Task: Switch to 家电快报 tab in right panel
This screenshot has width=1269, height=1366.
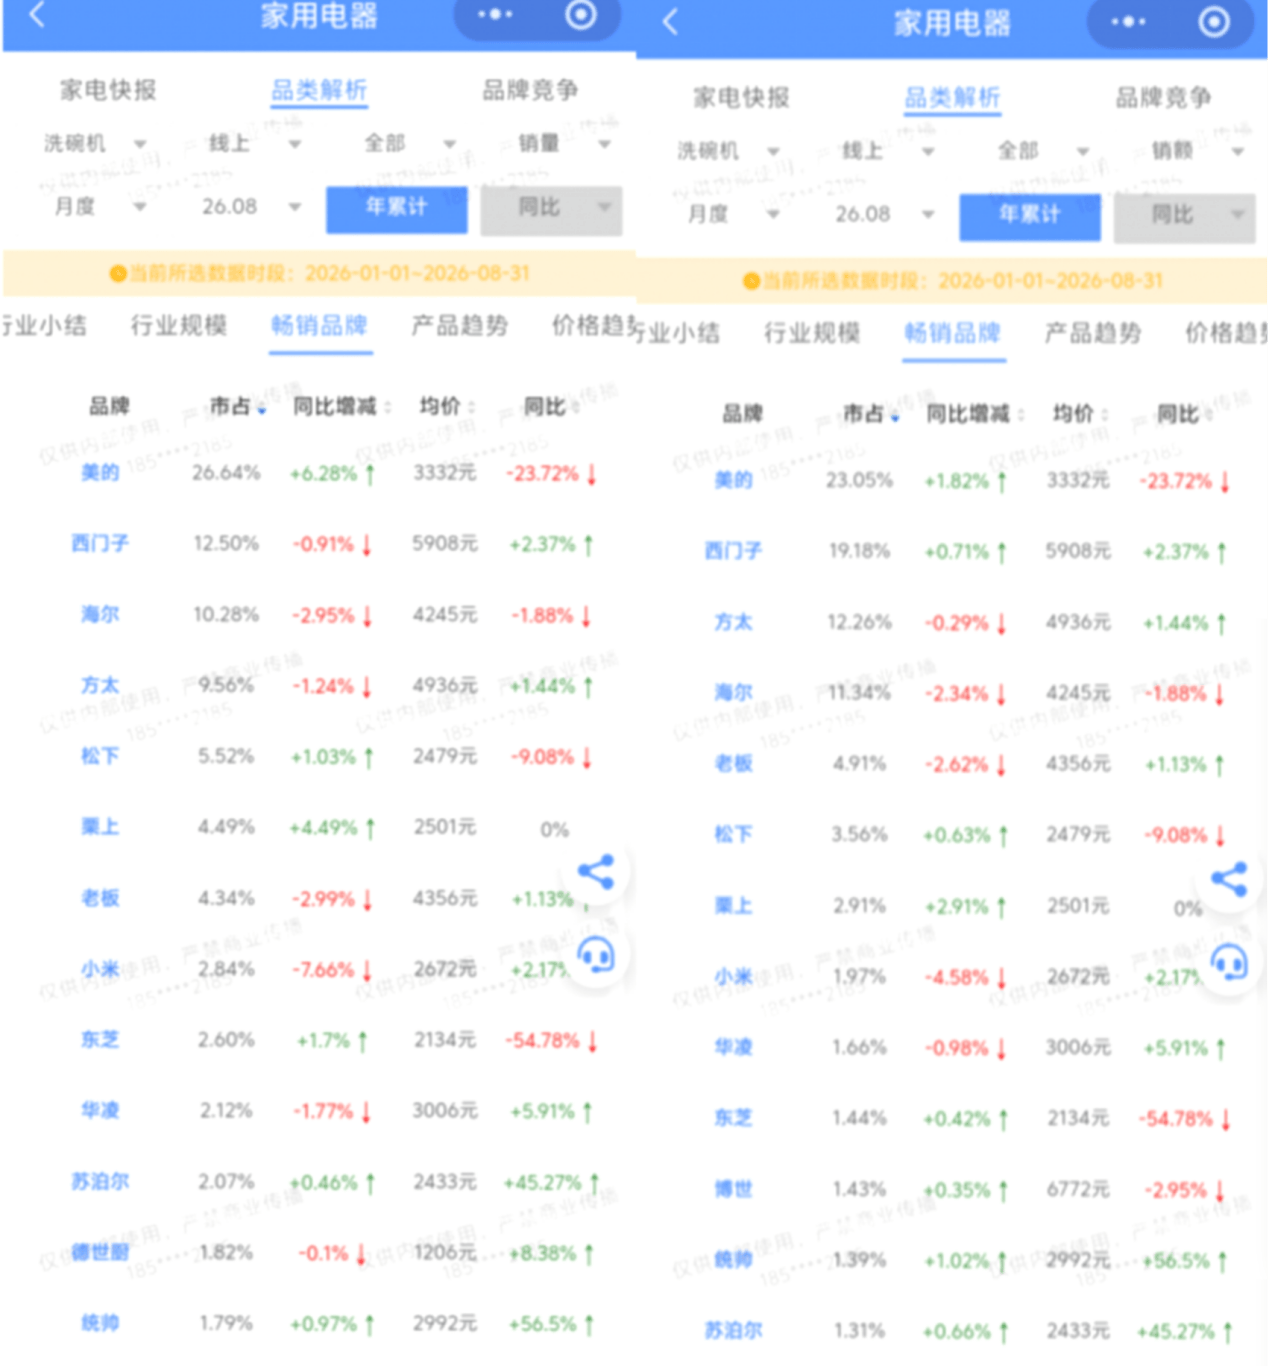Action: pyautogui.click(x=741, y=97)
